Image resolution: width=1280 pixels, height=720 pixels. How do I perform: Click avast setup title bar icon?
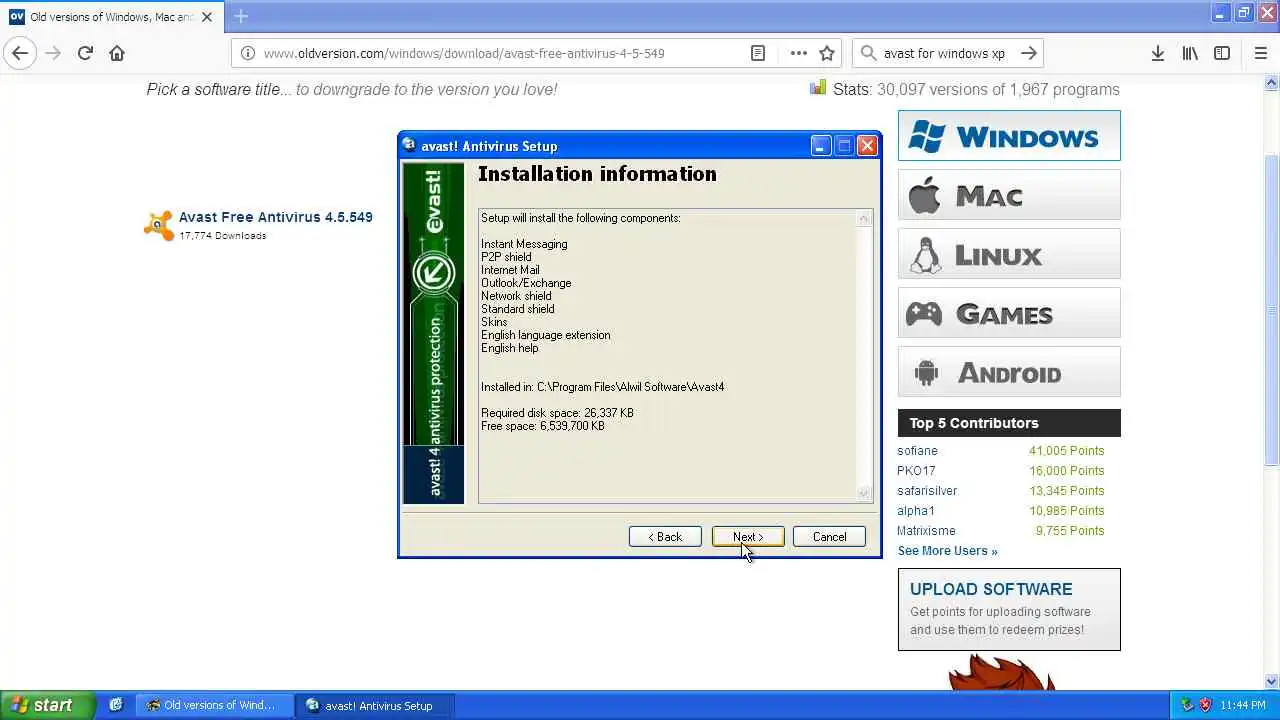[x=409, y=145]
